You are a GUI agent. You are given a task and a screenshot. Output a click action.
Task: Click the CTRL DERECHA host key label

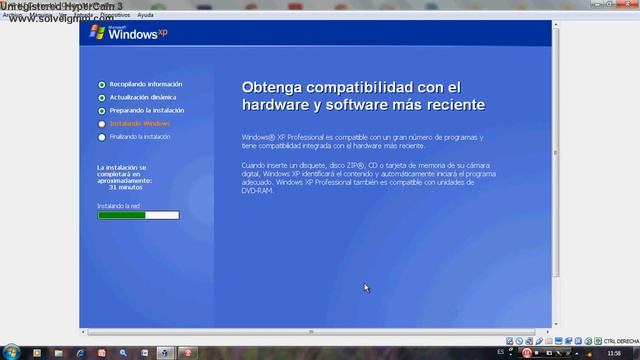(622, 341)
